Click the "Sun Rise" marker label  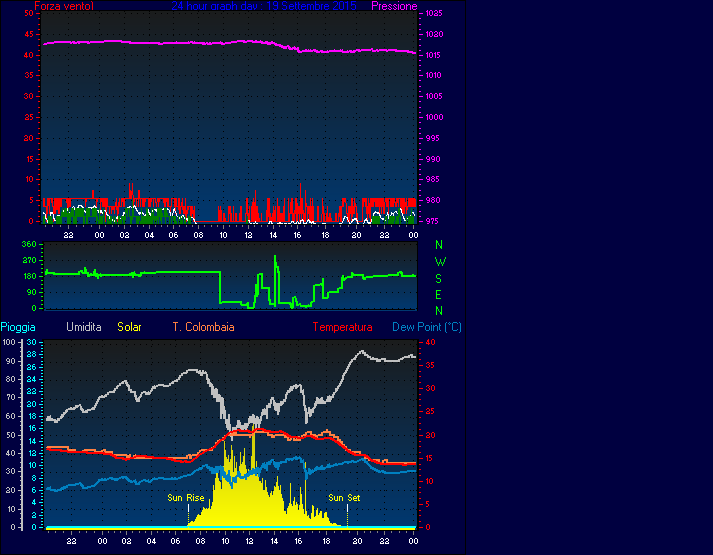[x=186, y=498]
